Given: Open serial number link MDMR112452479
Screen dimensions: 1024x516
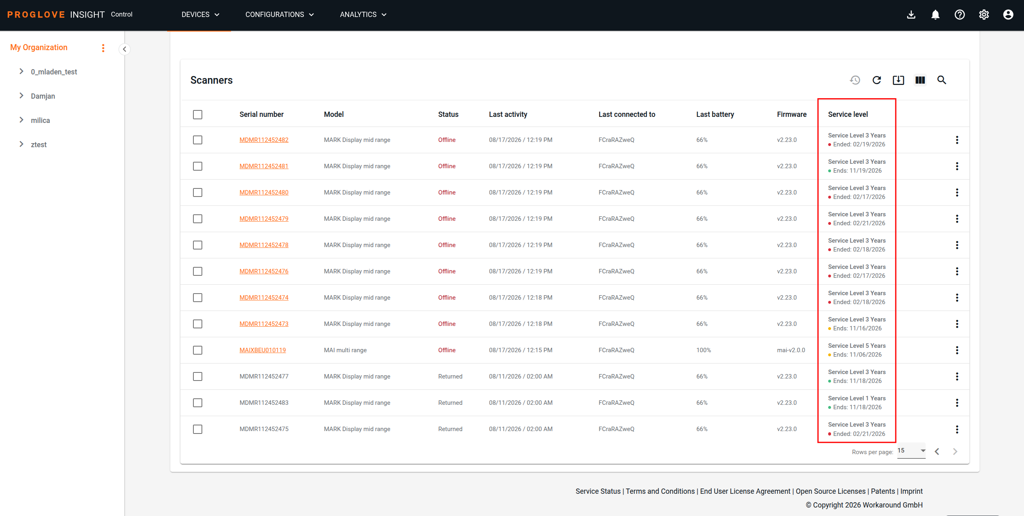Looking at the screenshot, I should tap(264, 219).
